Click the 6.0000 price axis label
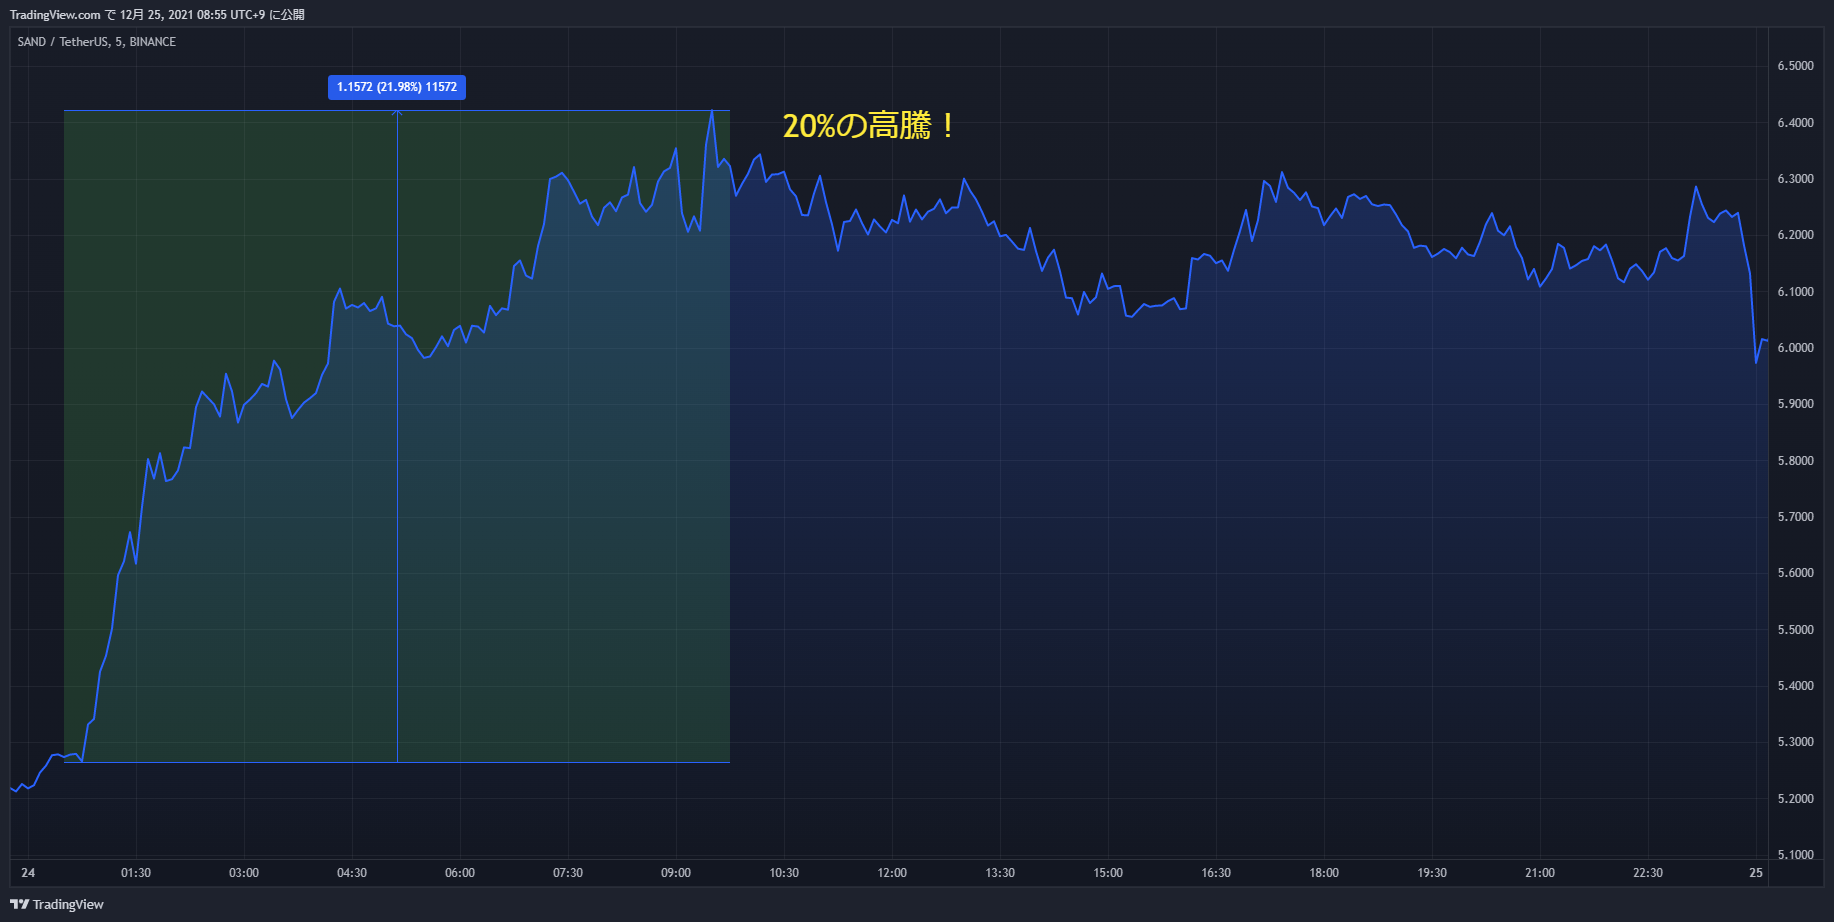This screenshot has width=1834, height=922. point(1795,348)
